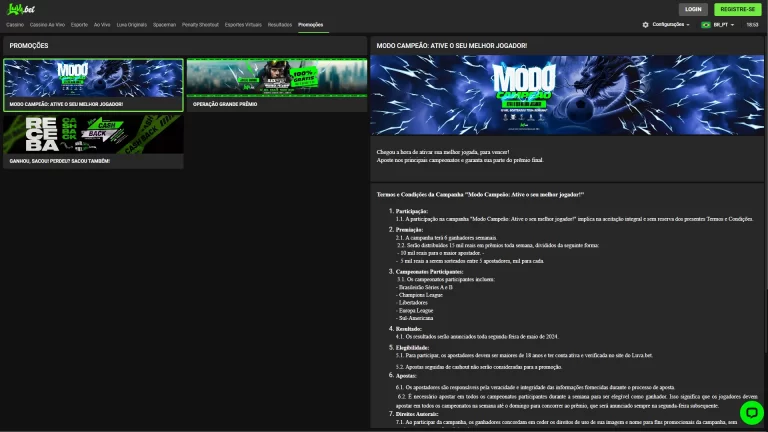Open the Ao Vivo menu item
The width and height of the screenshot is (768, 432).
click(102, 24)
